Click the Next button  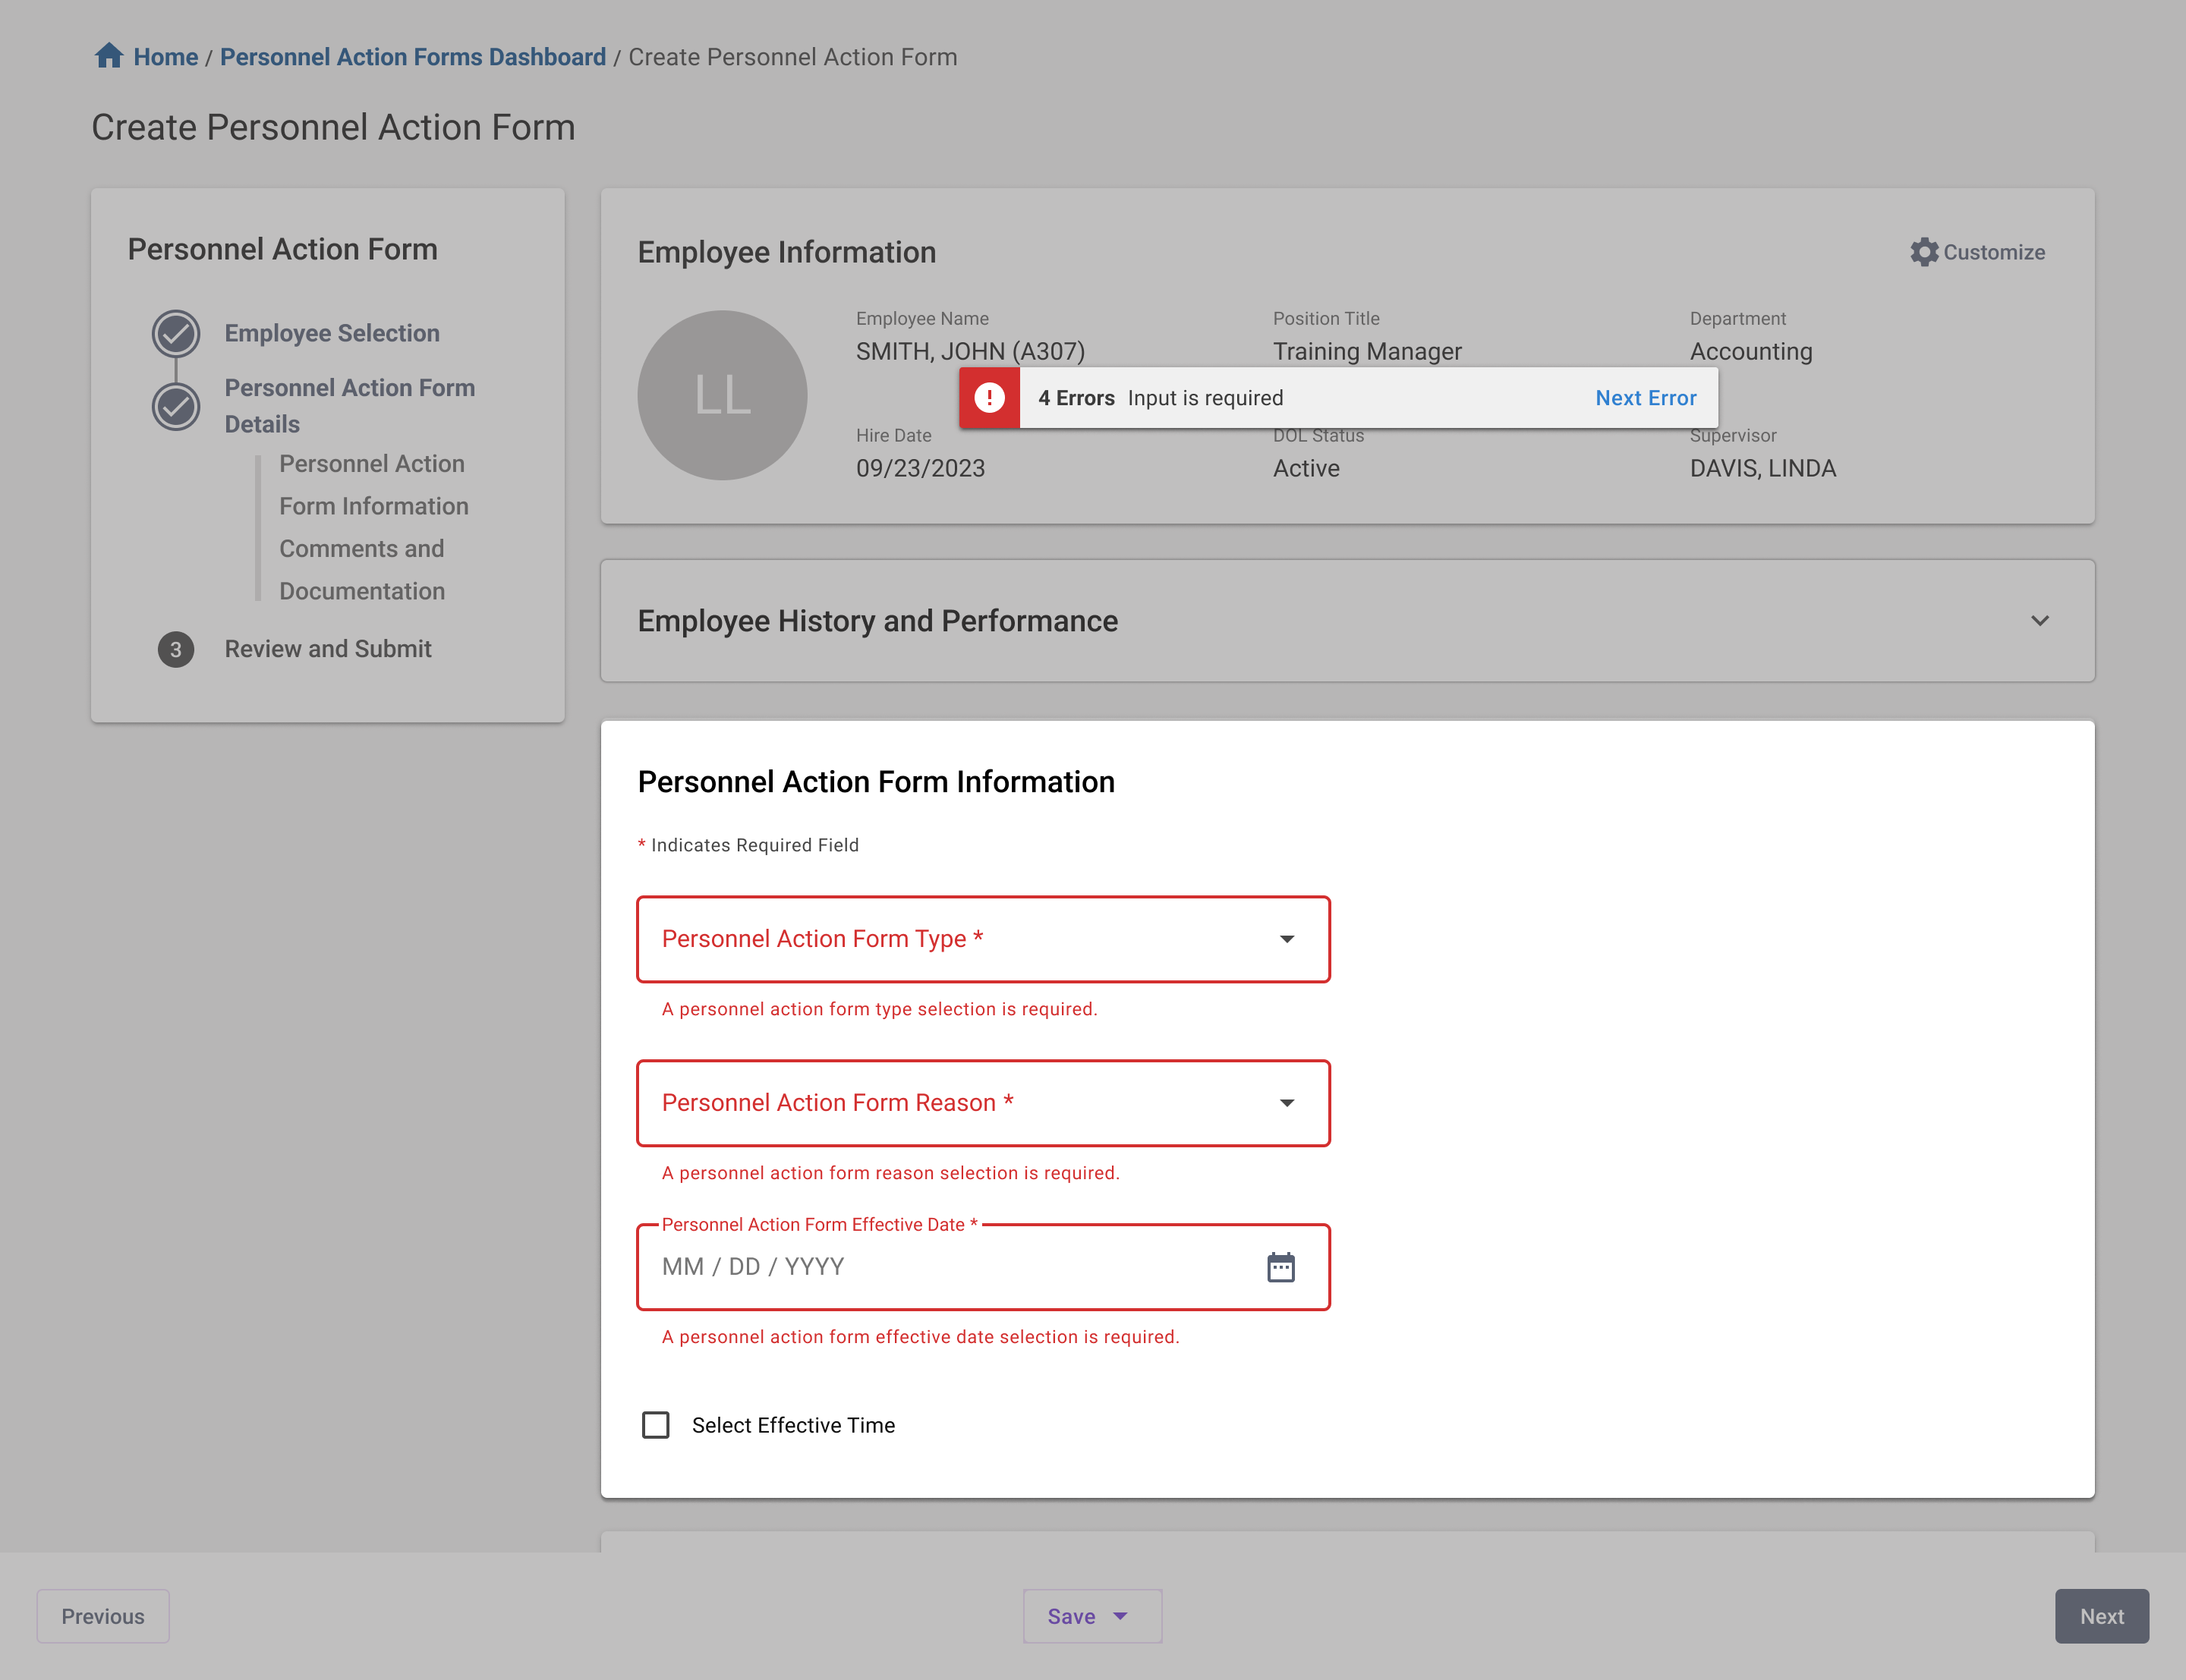tap(2101, 1616)
